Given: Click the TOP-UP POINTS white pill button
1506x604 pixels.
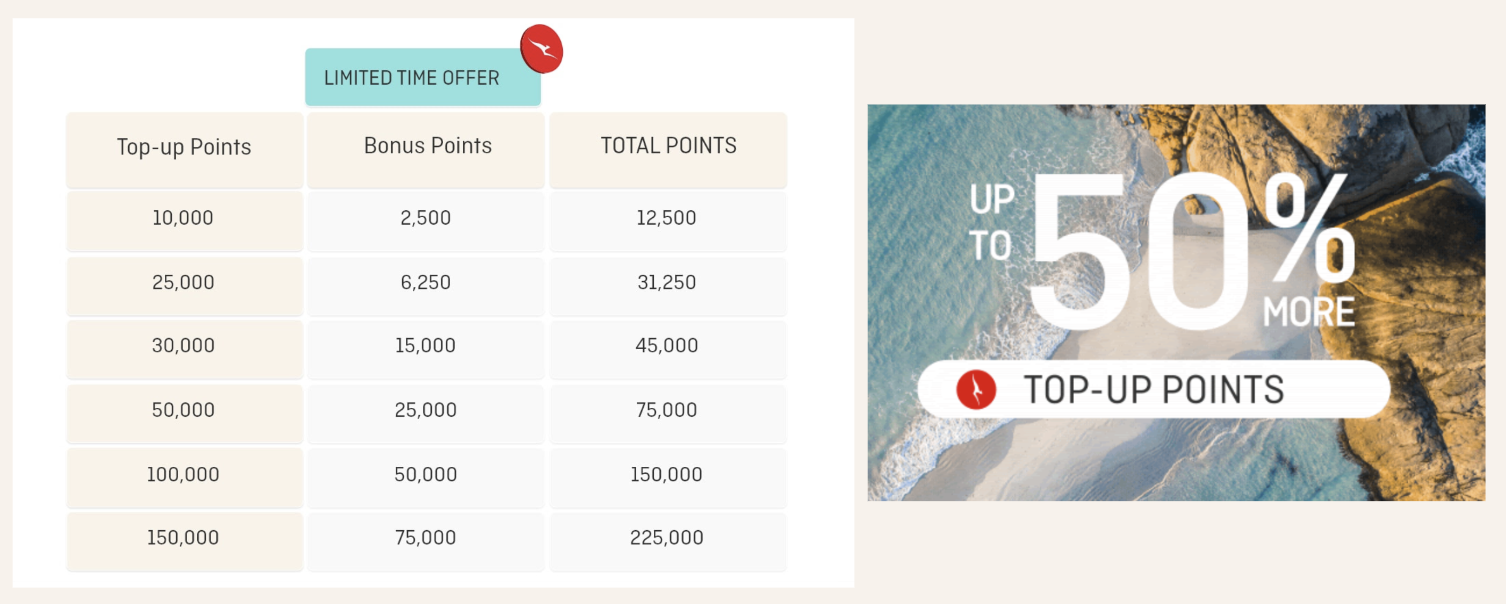Looking at the screenshot, I should pos(1154,389).
